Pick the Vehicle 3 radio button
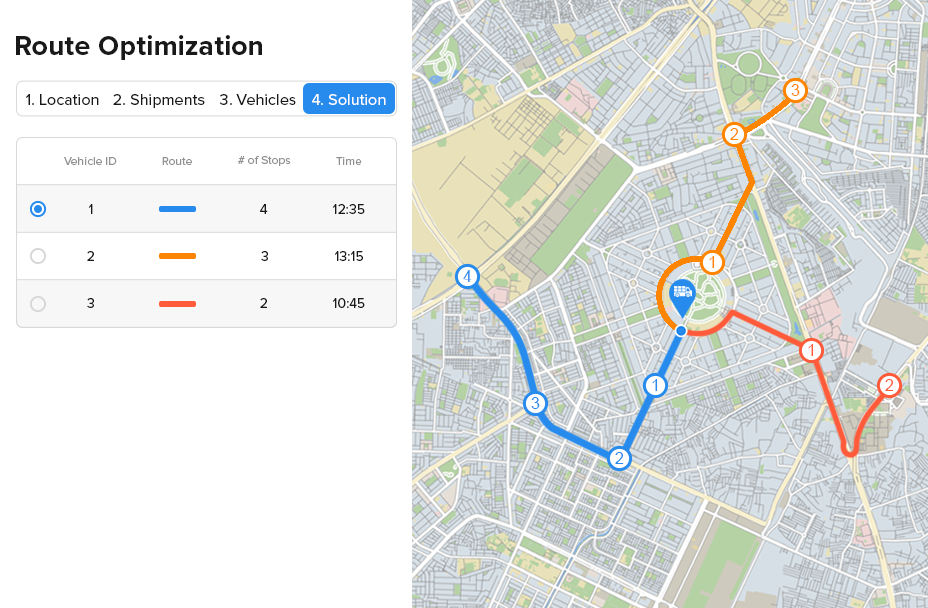Viewport: 928px width, 608px height. (x=38, y=303)
